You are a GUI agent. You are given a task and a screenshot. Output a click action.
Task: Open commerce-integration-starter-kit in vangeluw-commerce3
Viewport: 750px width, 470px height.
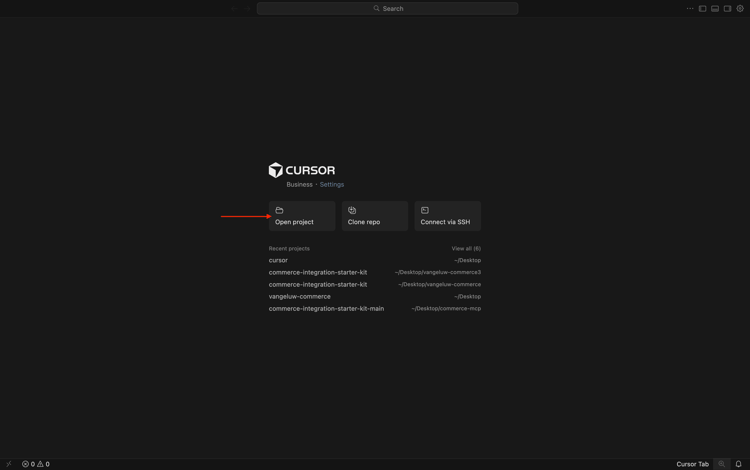[375, 273]
